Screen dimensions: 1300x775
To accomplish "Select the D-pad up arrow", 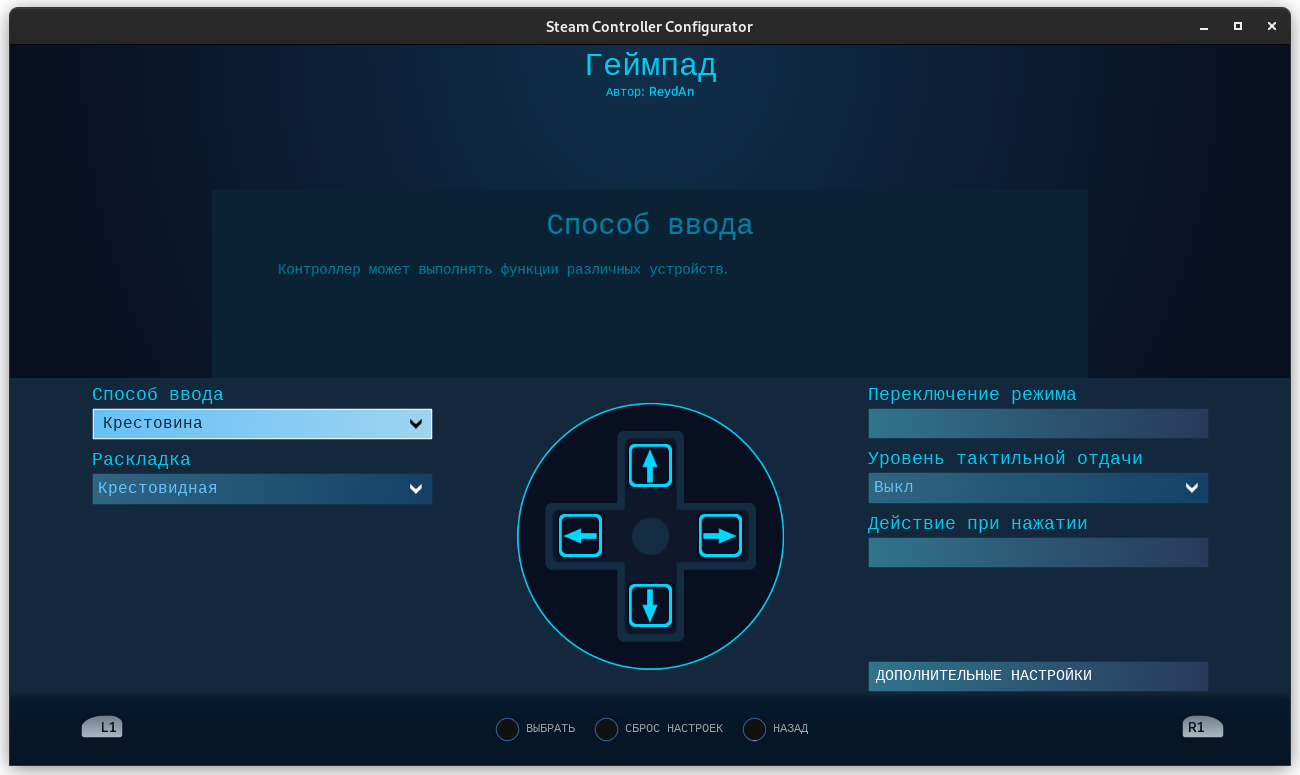I will (650, 466).
